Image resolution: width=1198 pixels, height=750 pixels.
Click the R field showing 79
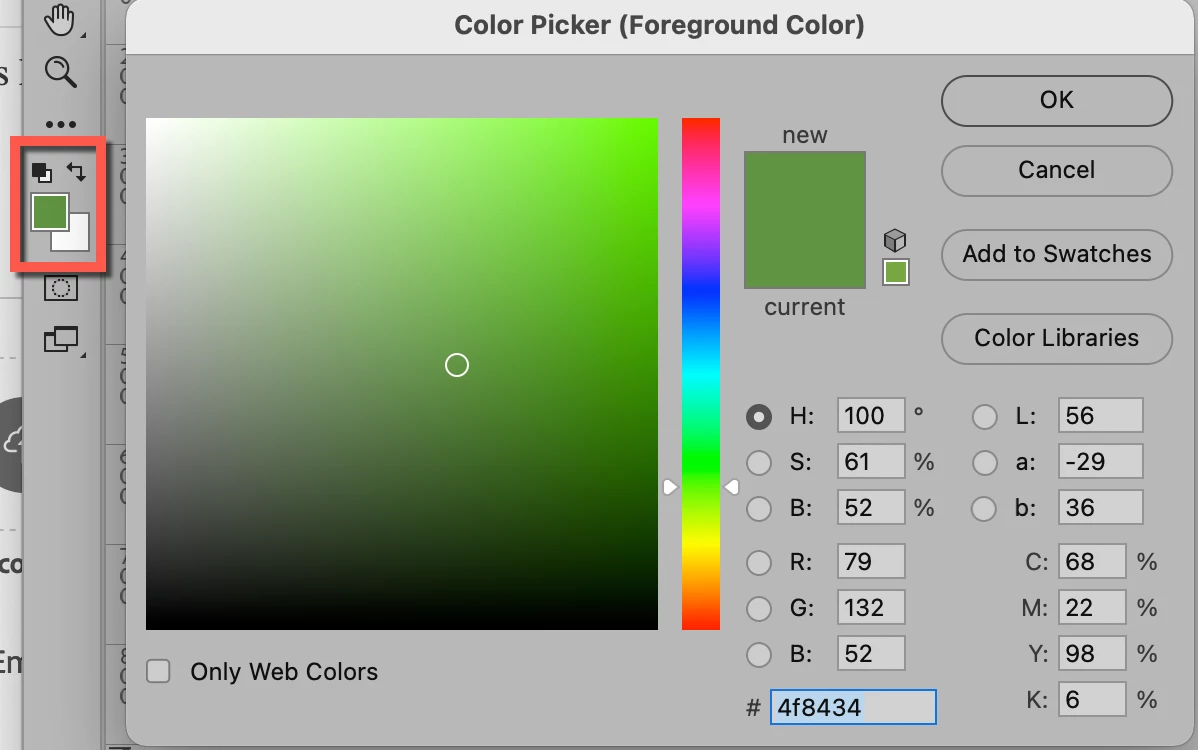click(x=871, y=561)
